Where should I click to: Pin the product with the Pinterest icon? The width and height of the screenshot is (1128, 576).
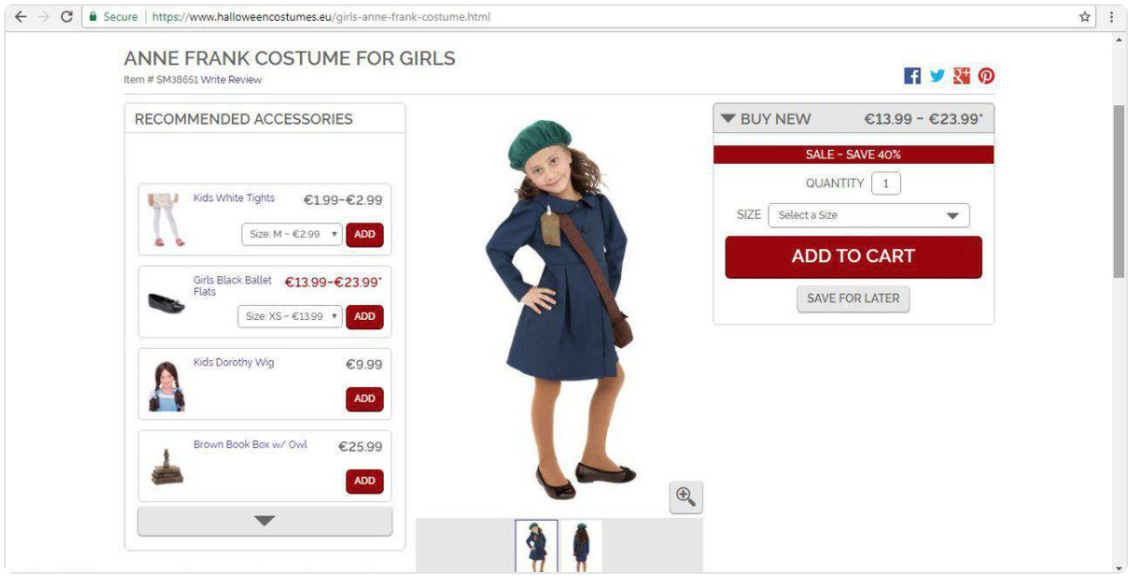tap(986, 76)
